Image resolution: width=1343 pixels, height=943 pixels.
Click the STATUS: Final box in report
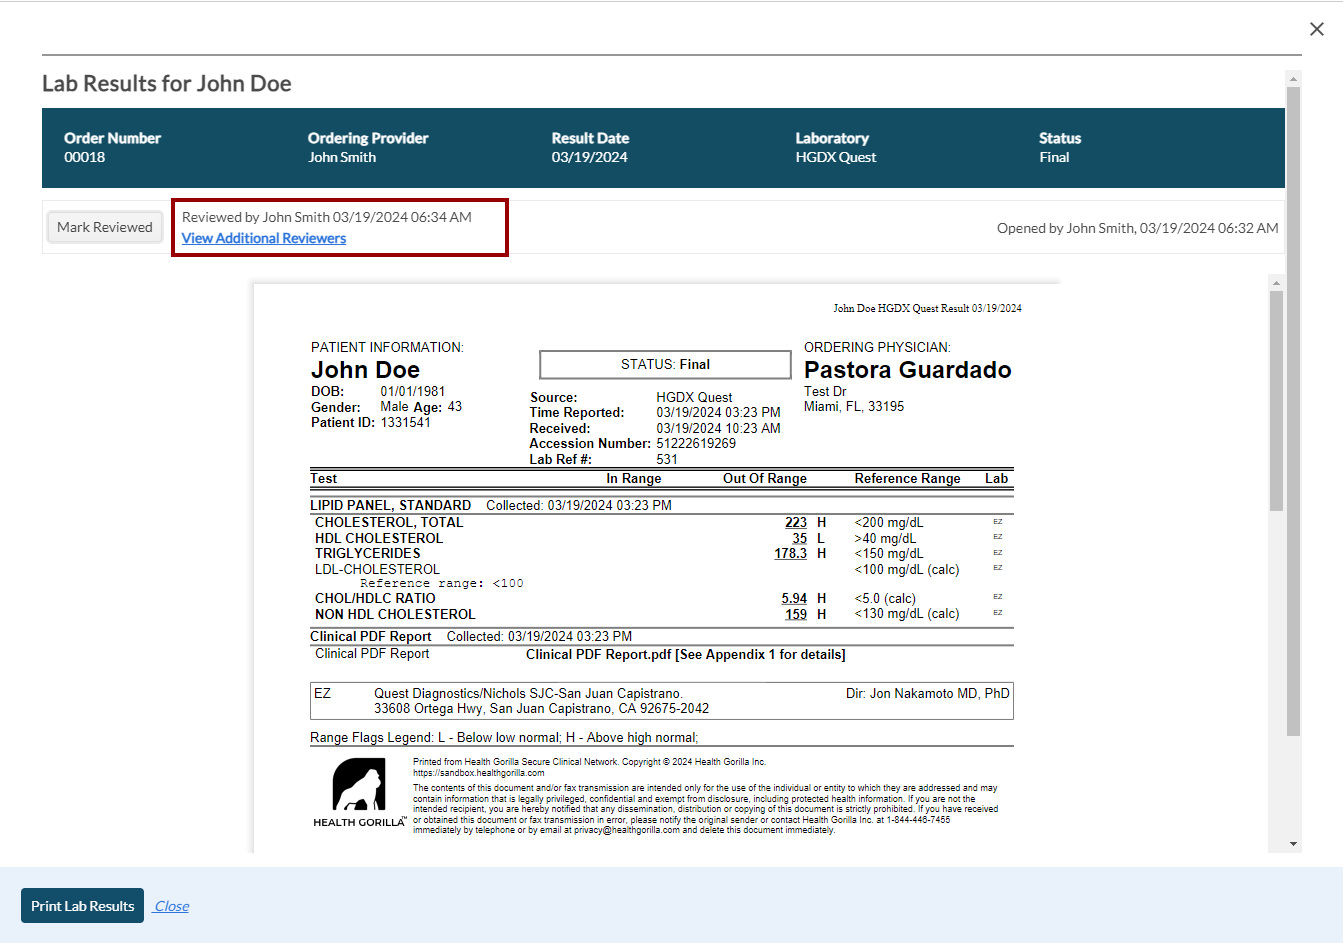[x=665, y=364]
